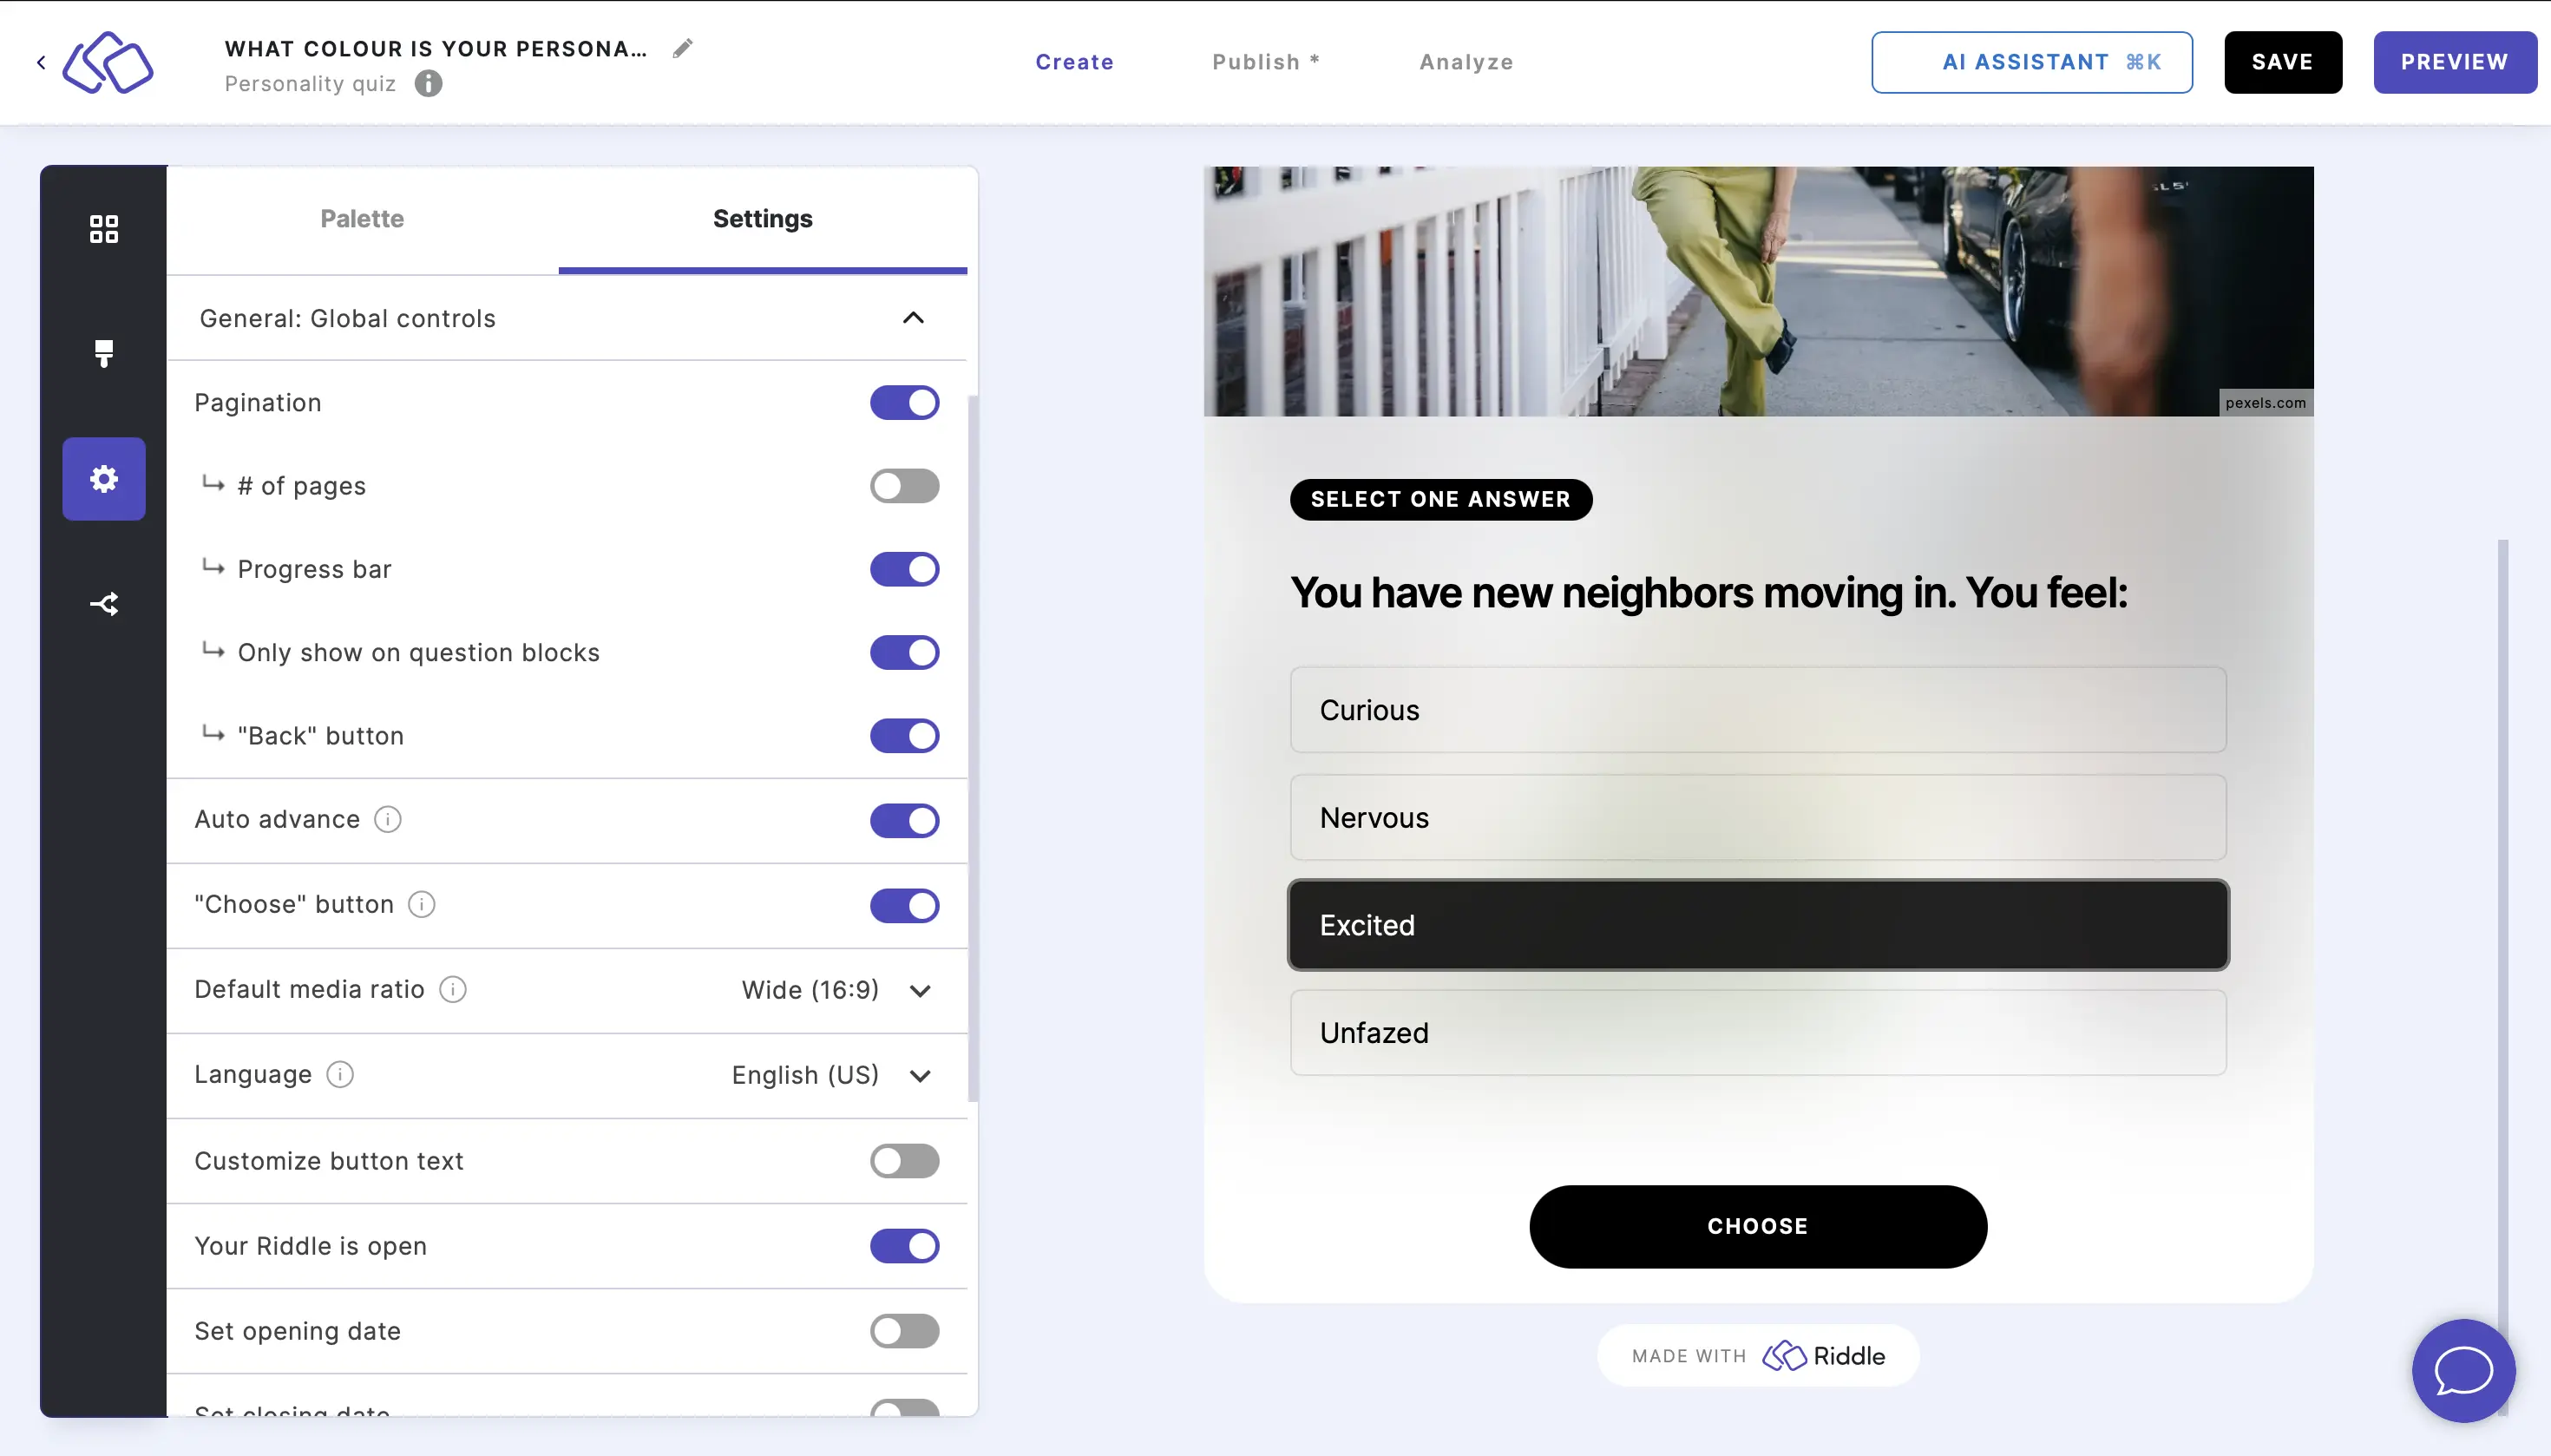Click the paint palette icon in left sidebar
The width and height of the screenshot is (2551, 1456).
tap(103, 354)
